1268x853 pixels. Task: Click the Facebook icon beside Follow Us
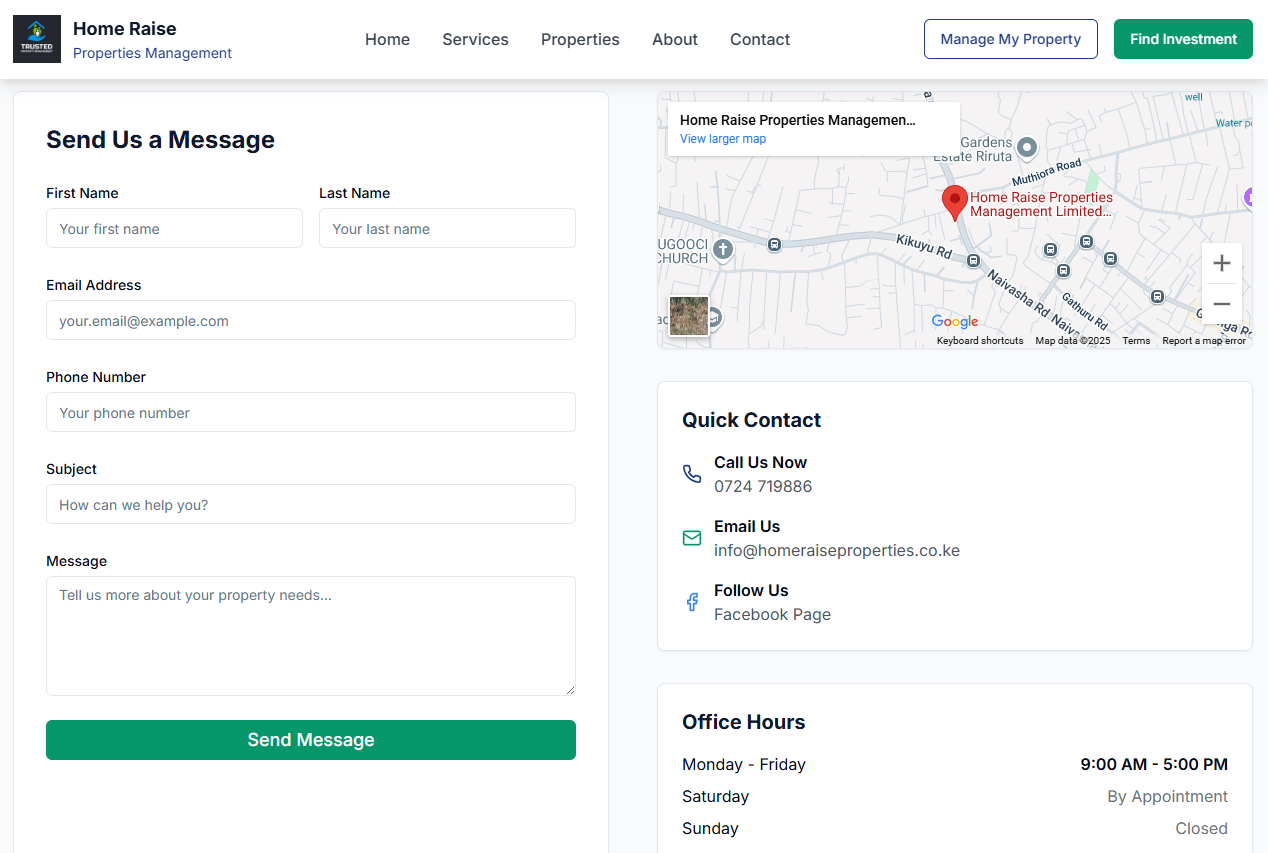(692, 602)
